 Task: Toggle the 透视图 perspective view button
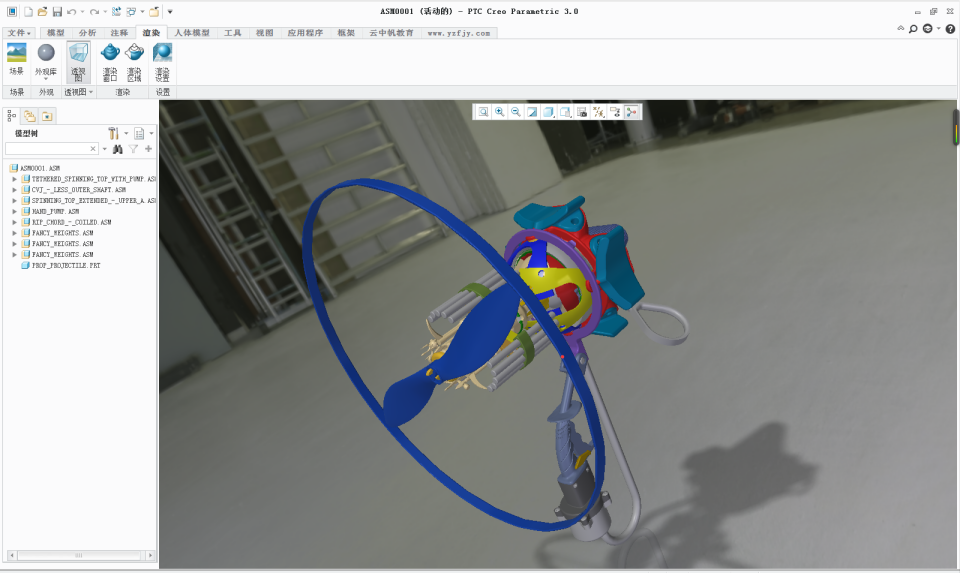(x=78, y=62)
